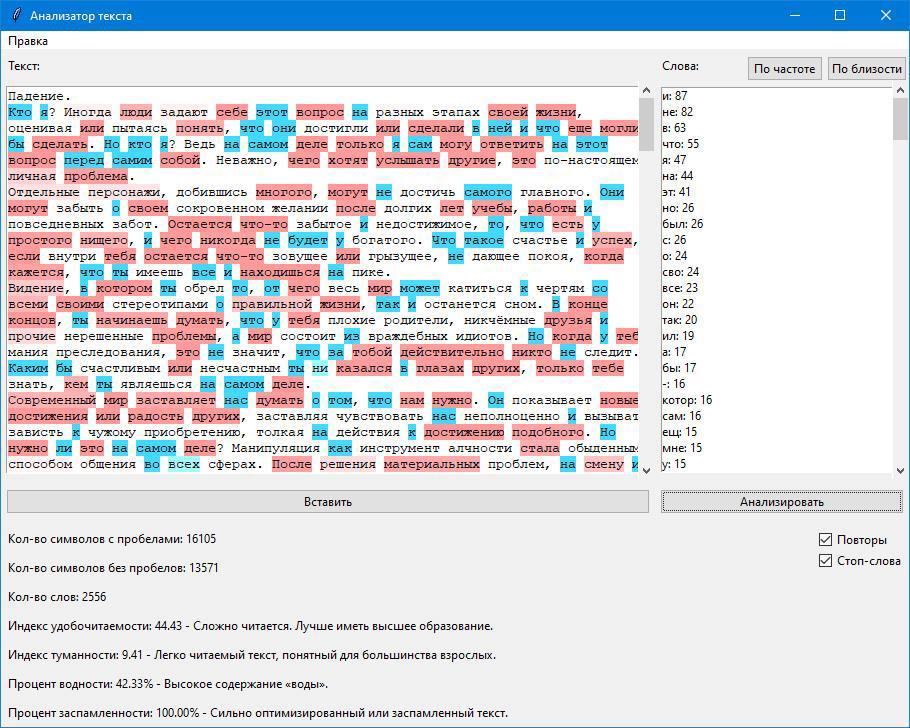
Task: Click the text area's scroll down arrow
Action: point(645,469)
